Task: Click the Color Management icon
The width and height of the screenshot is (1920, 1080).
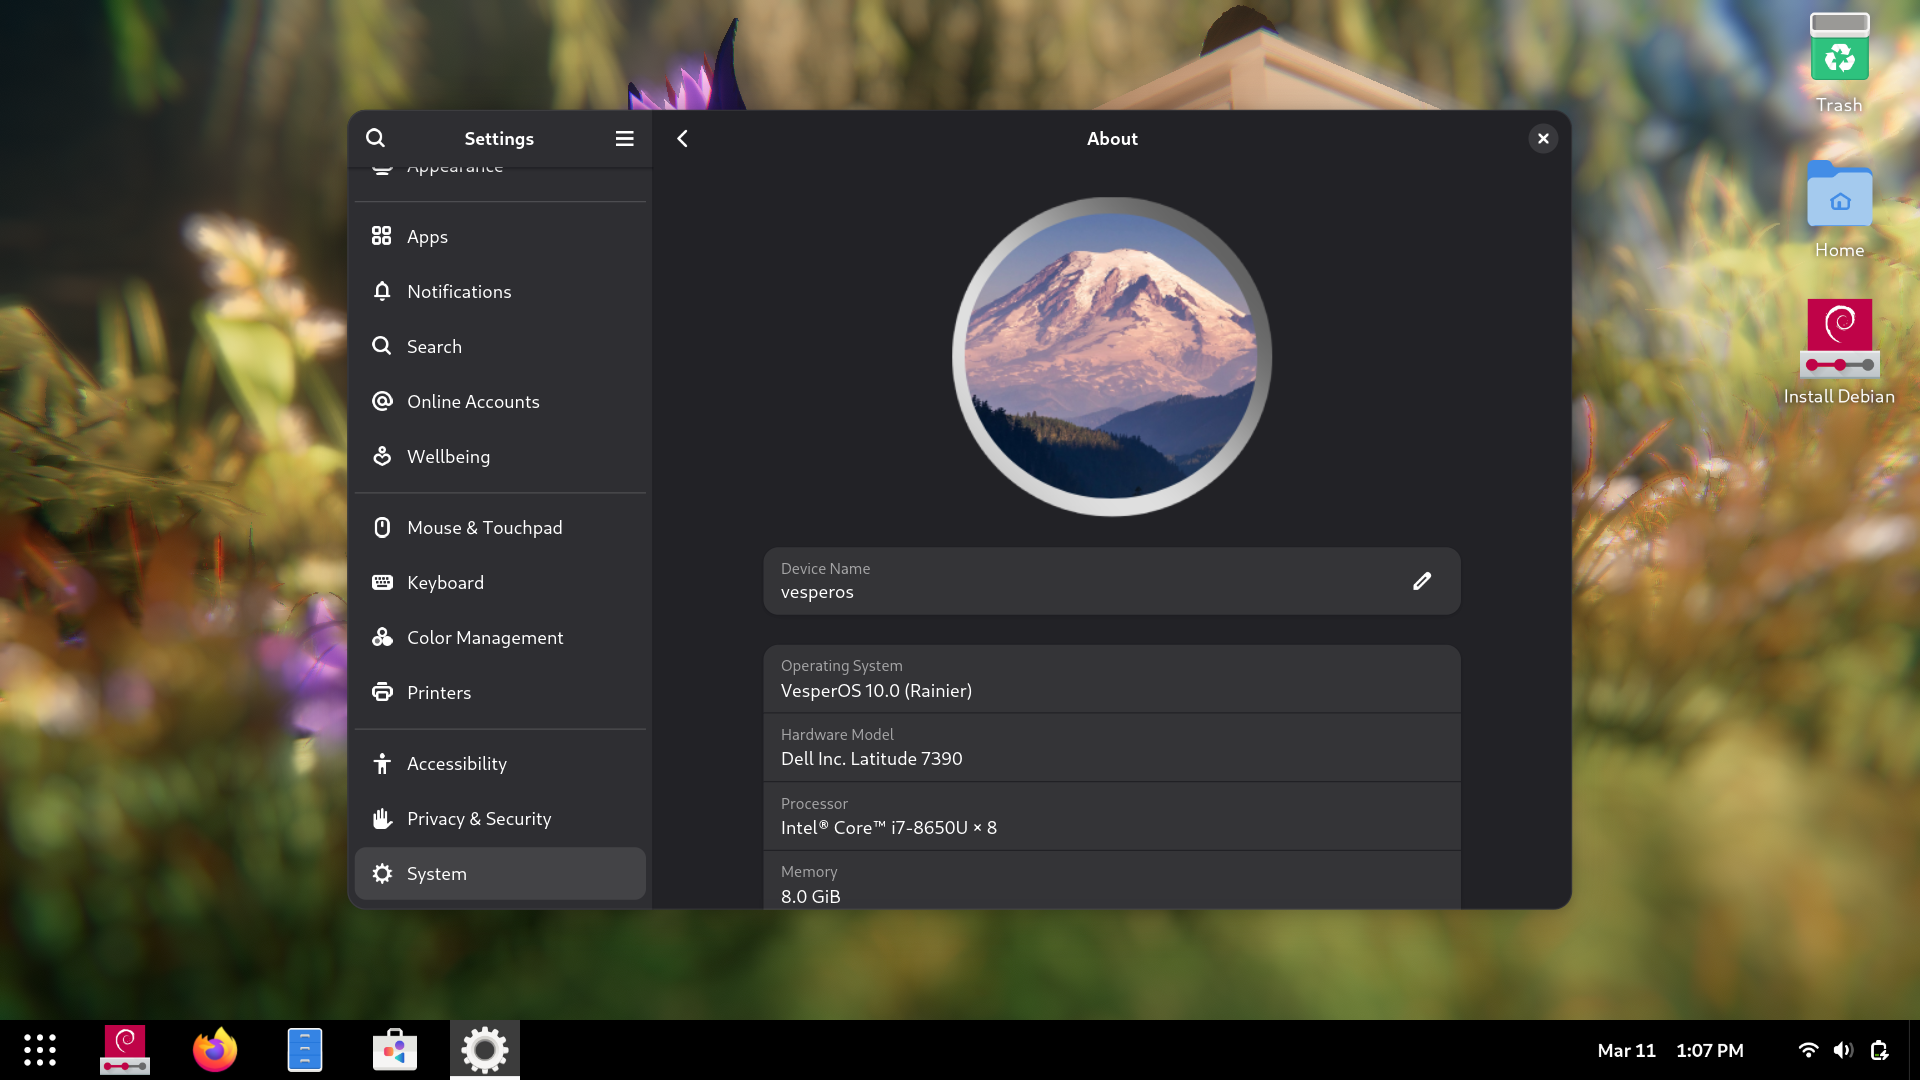Action: (381, 637)
